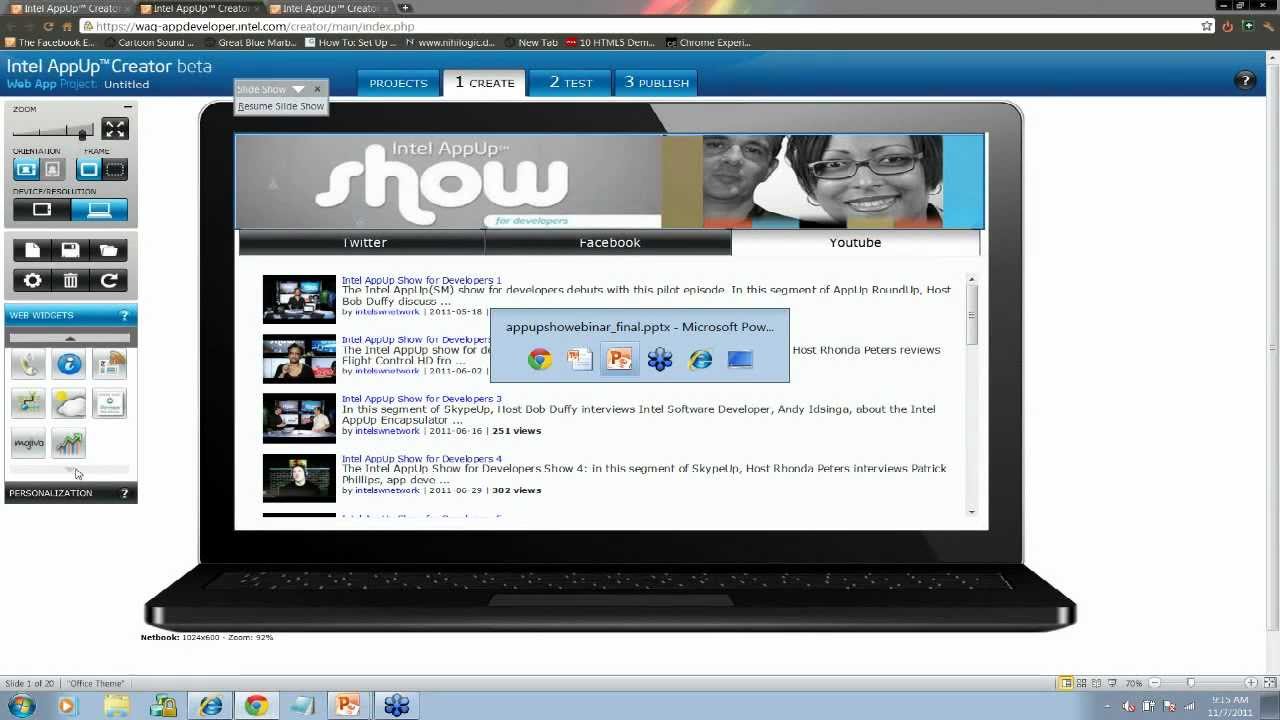Open the Slide Show dropdown arrow
The width and height of the screenshot is (1280, 720).
(x=298, y=89)
